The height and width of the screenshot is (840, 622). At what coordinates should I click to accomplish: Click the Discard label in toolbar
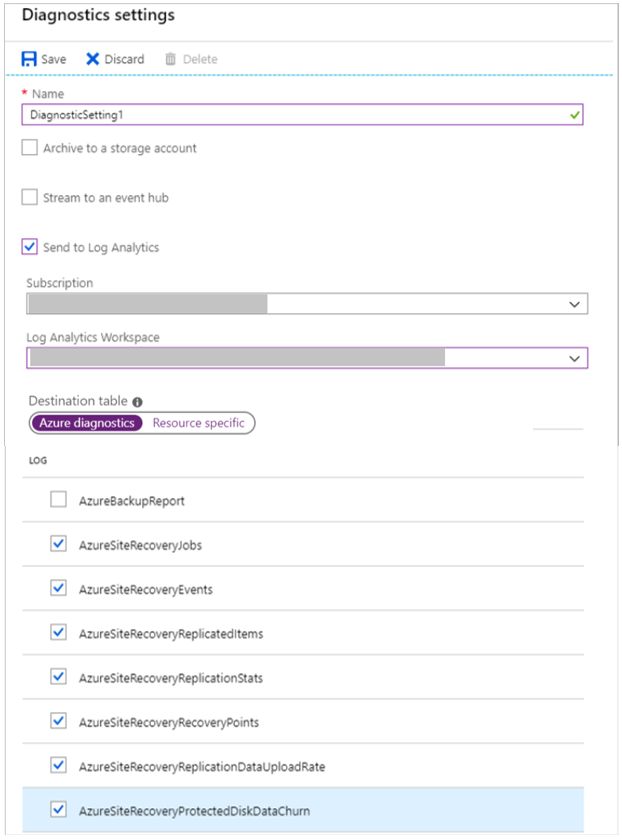(x=124, y=59)
